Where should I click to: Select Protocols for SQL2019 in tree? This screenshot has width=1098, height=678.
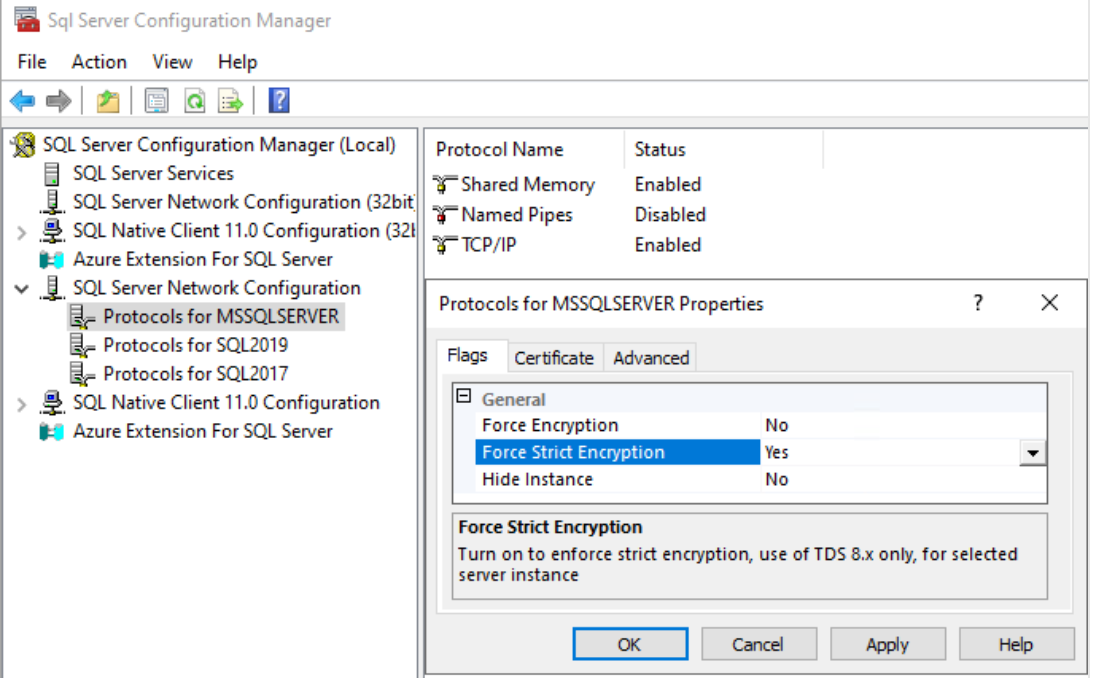(x=195, y=345)
